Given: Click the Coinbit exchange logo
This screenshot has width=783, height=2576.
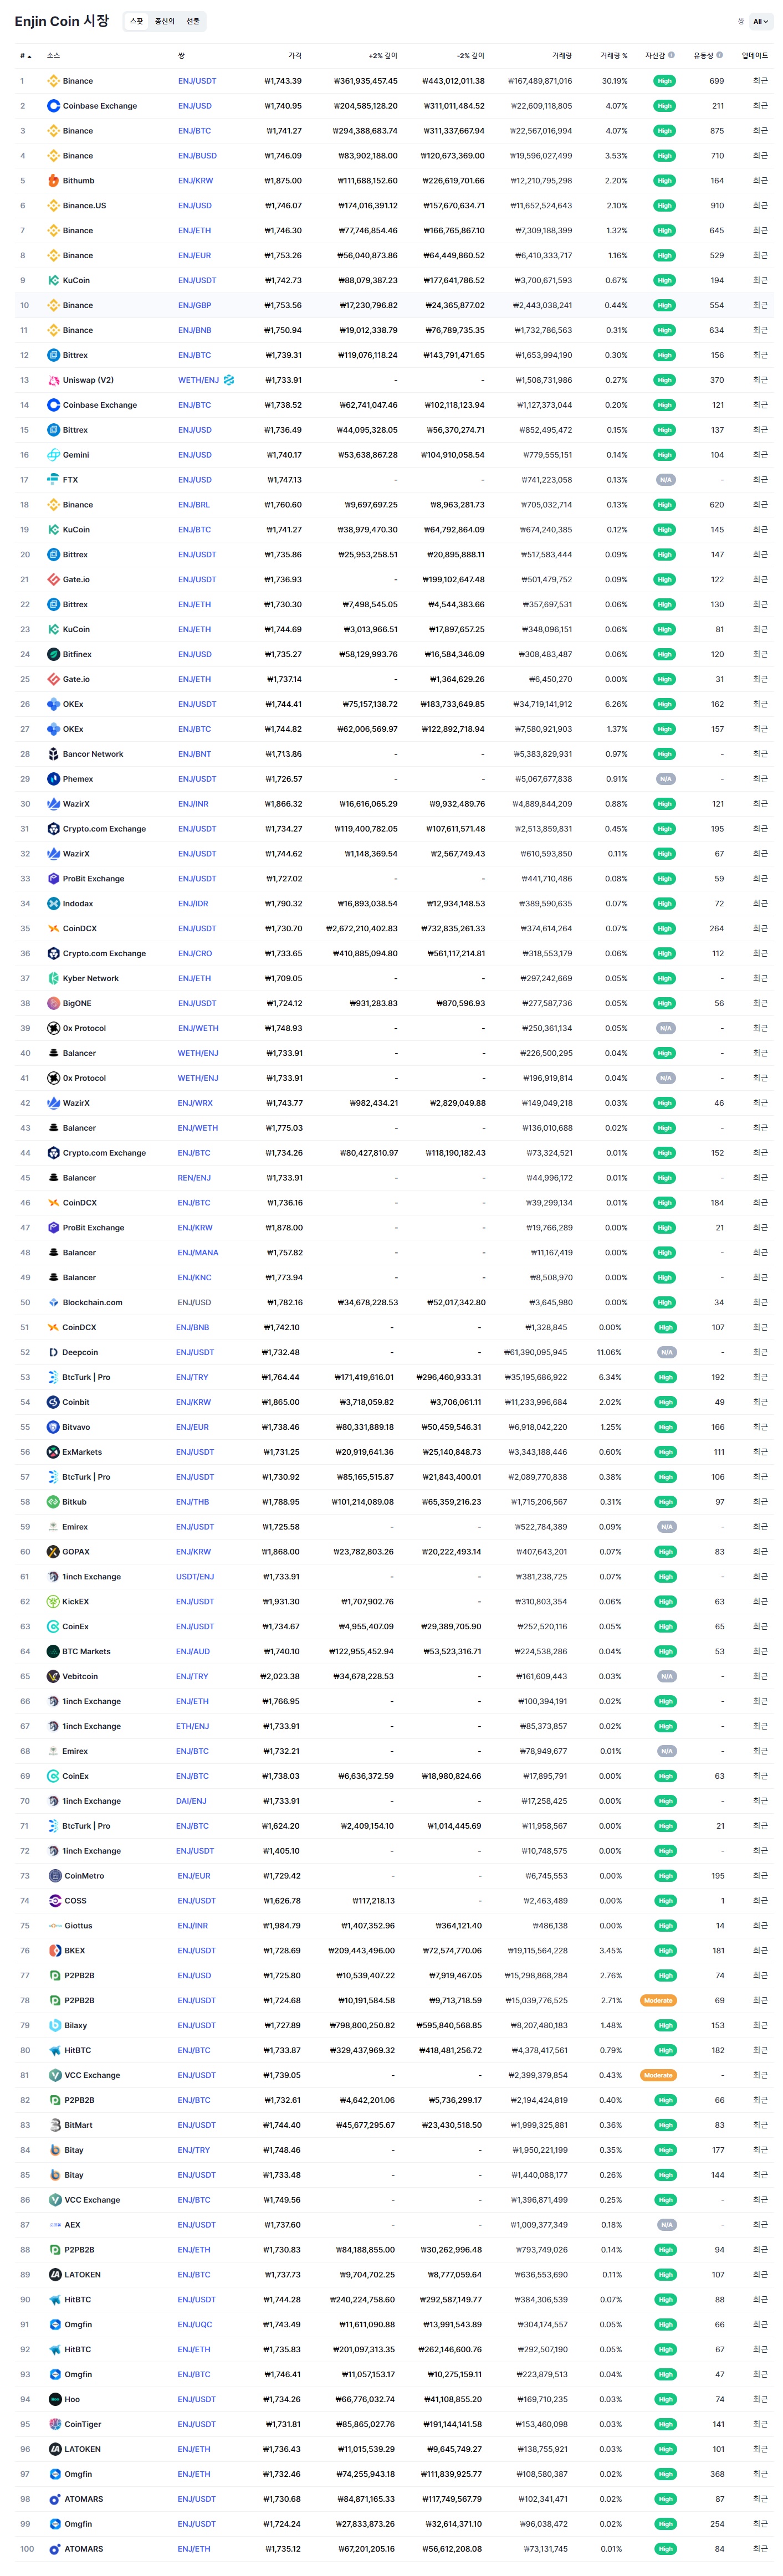Looking at the screenshot, I should (53, 1402).
